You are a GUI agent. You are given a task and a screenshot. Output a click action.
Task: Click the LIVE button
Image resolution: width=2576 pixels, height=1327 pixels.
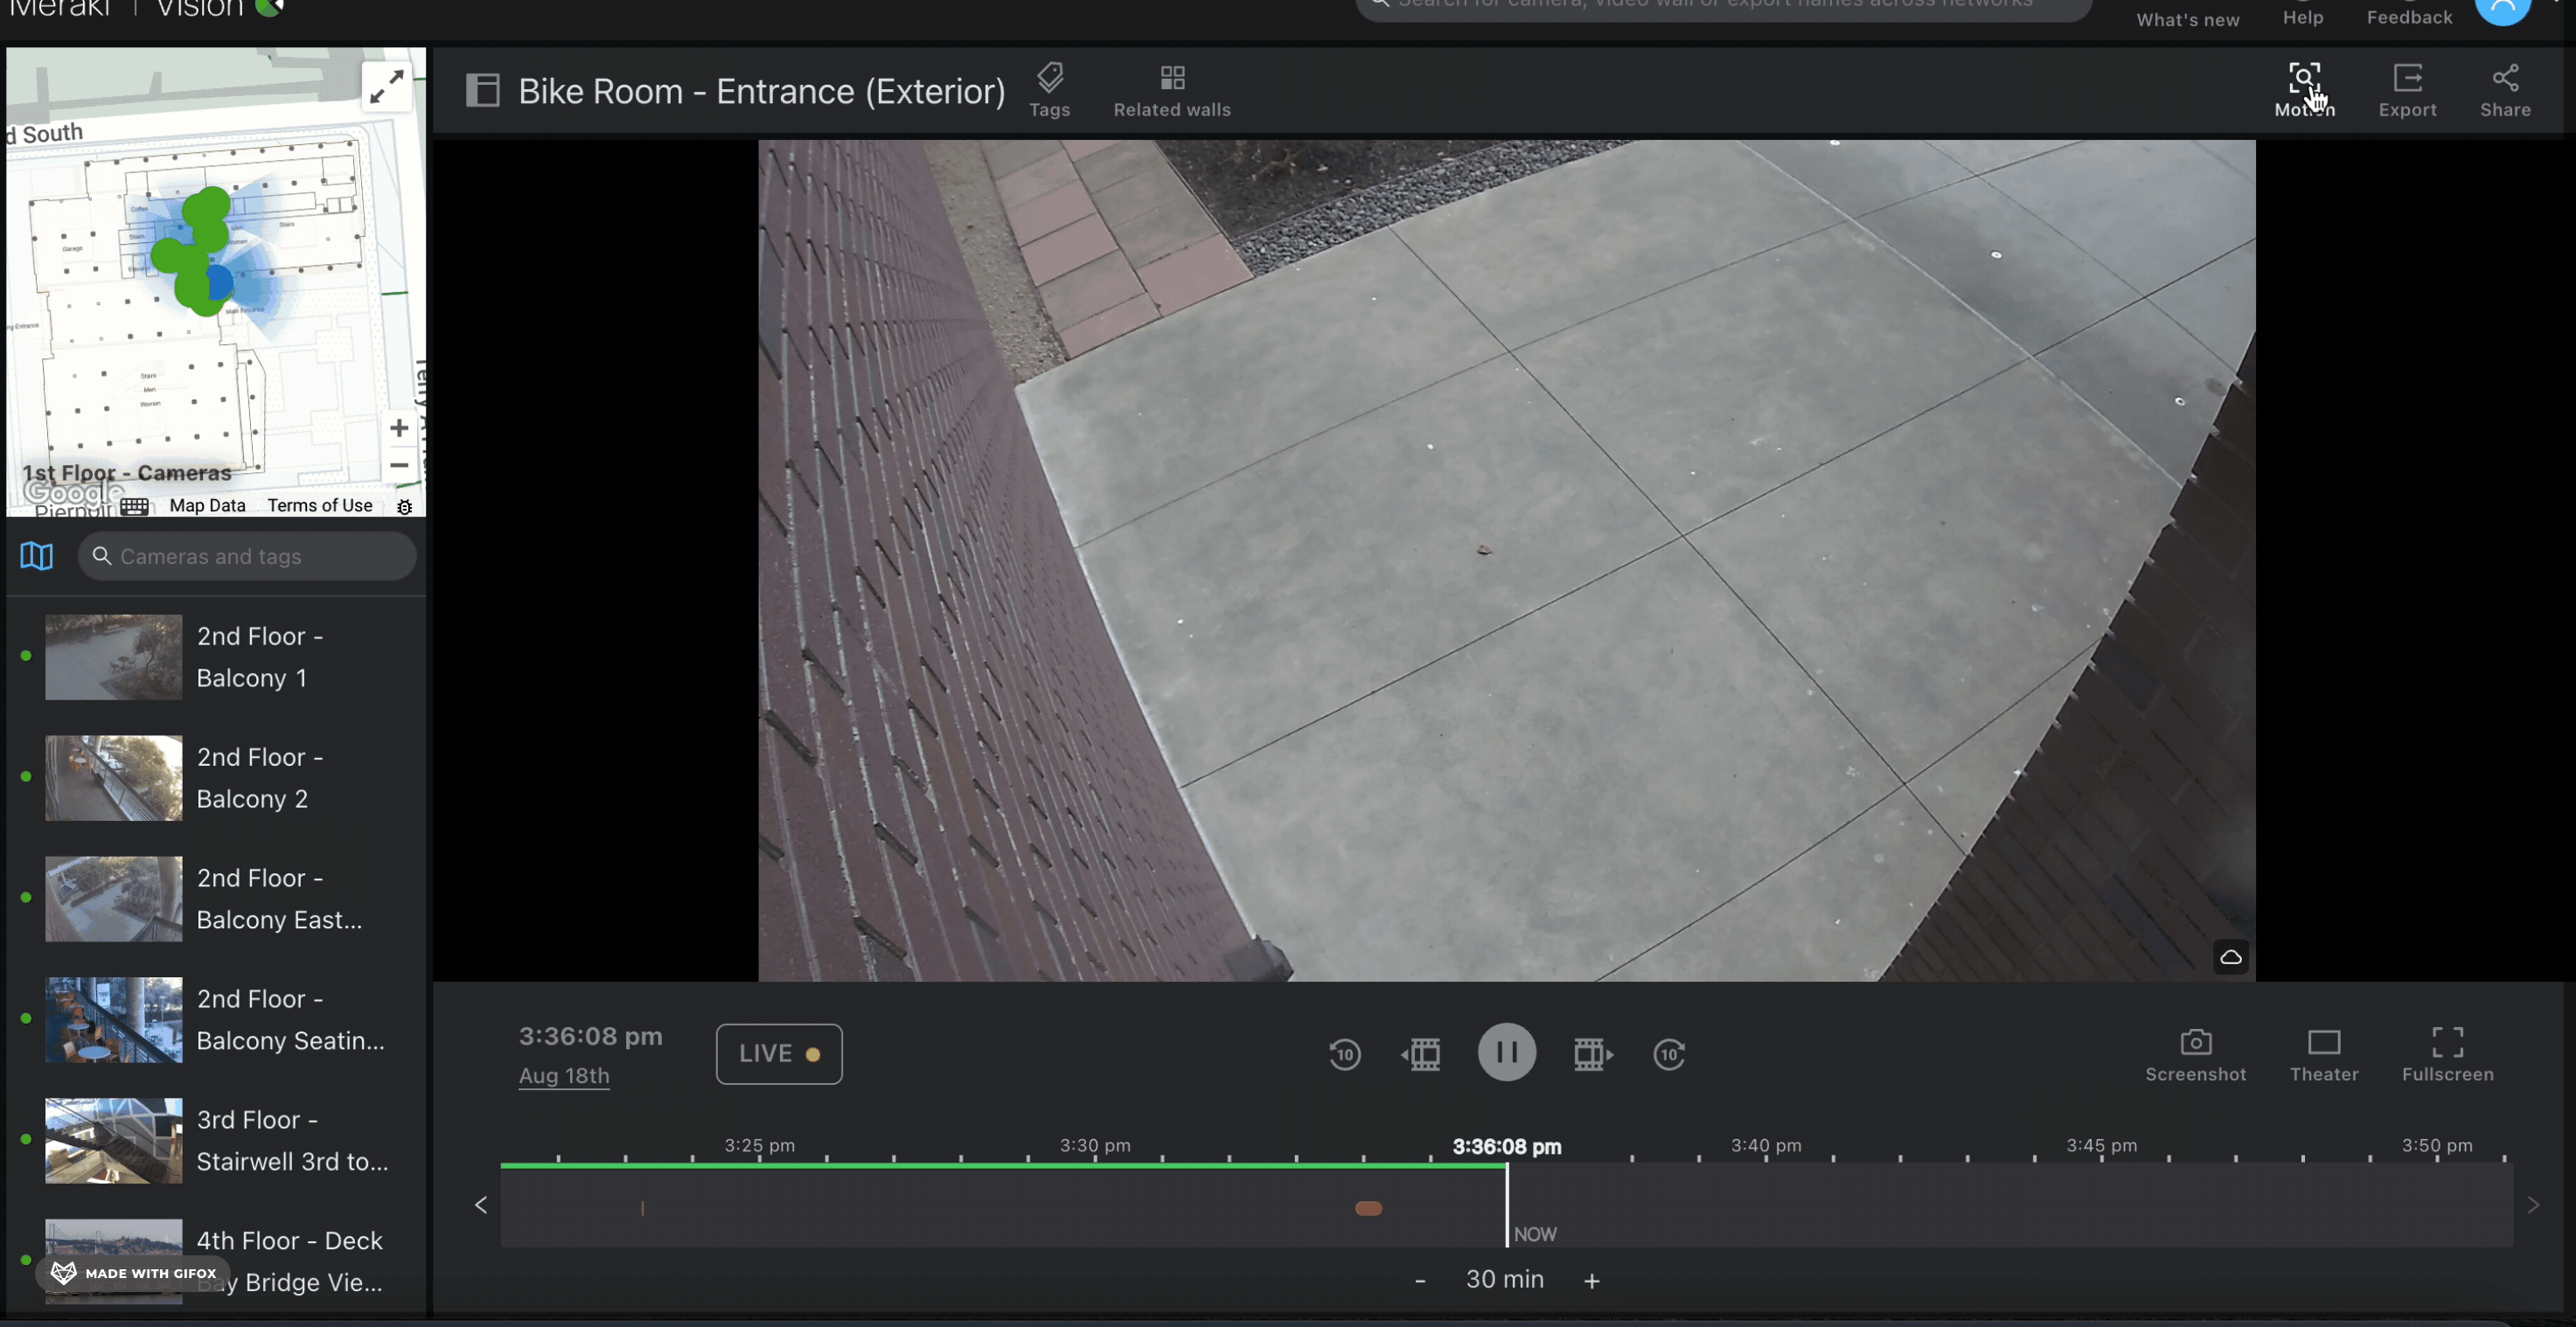pos(779,1053)
